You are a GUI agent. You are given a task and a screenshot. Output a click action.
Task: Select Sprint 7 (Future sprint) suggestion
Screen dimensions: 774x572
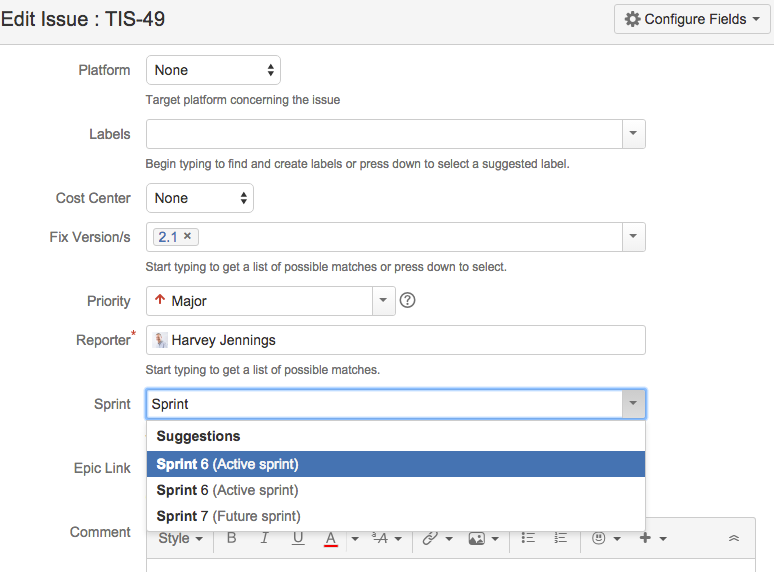click(228, 516)
